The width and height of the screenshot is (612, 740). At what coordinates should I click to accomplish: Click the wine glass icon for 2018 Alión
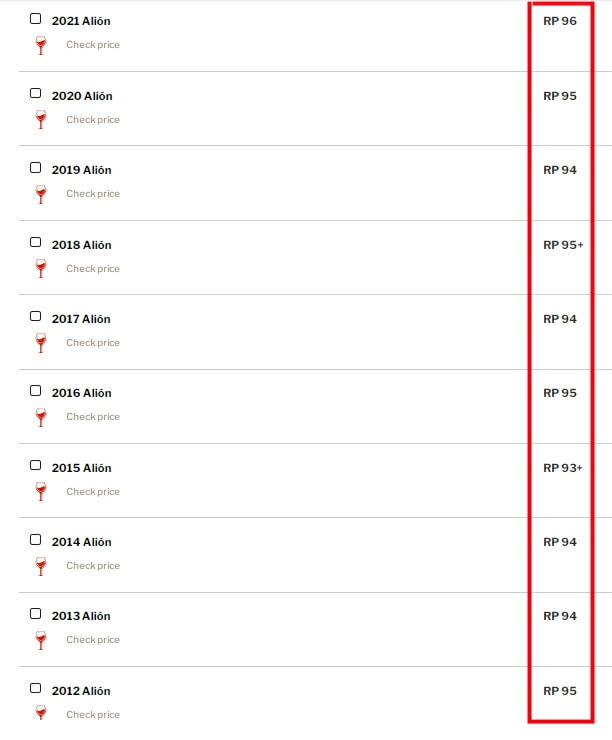(x=40, y=268)
